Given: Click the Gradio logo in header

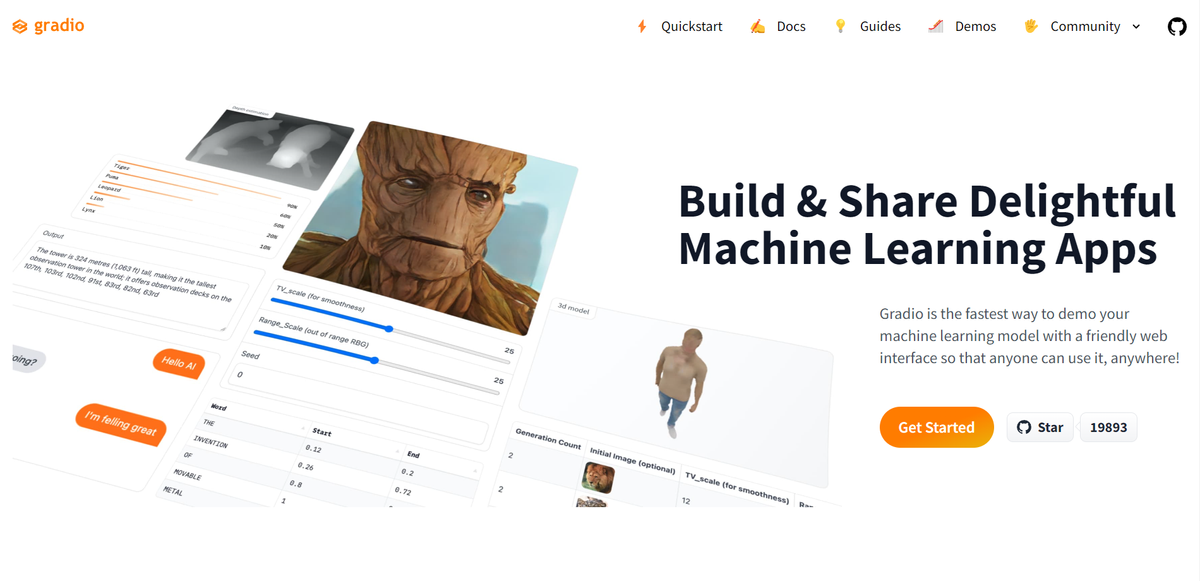Looking at the screenshot, I should (48, 26).
